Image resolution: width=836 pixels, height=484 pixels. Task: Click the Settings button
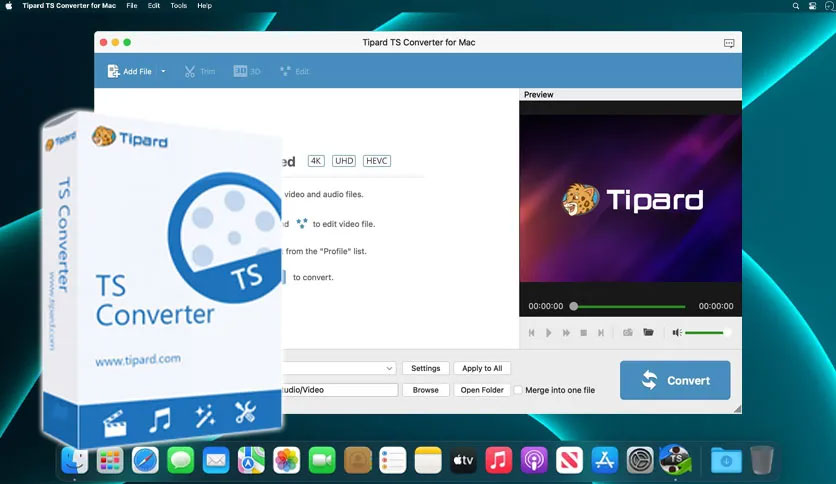click(x=425, y=368)
